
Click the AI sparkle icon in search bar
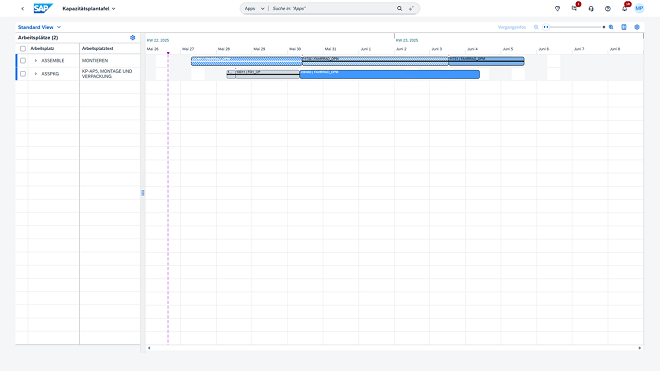tap(411, 8)
